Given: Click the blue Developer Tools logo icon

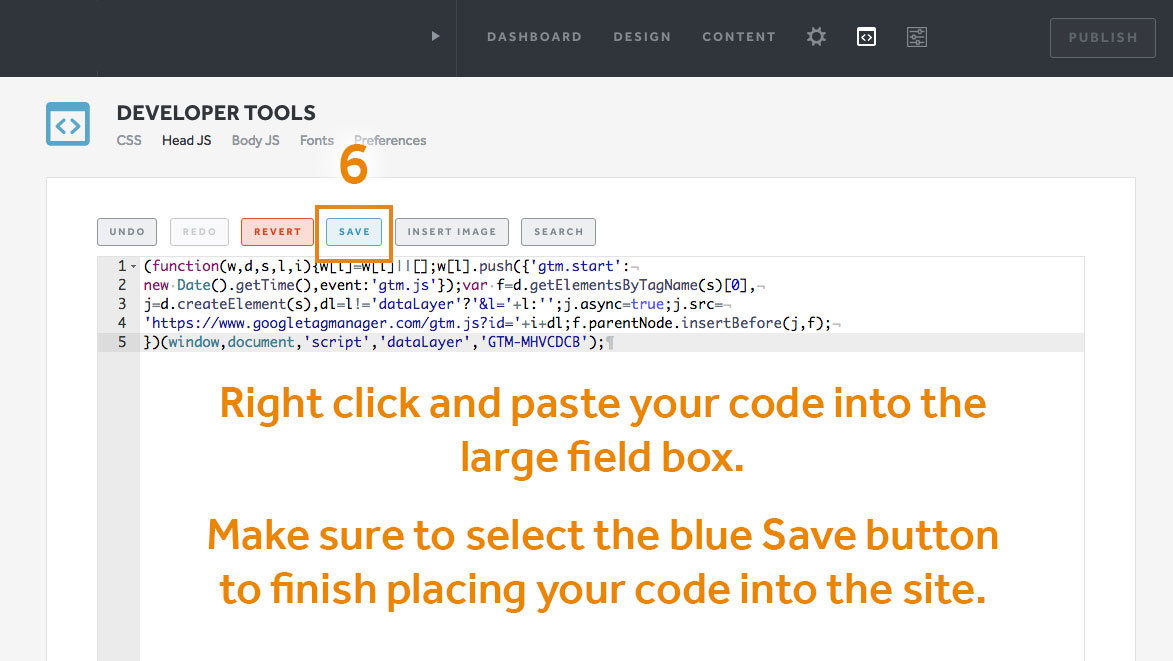Looking at the screenshot, I should tap(68, 124).
